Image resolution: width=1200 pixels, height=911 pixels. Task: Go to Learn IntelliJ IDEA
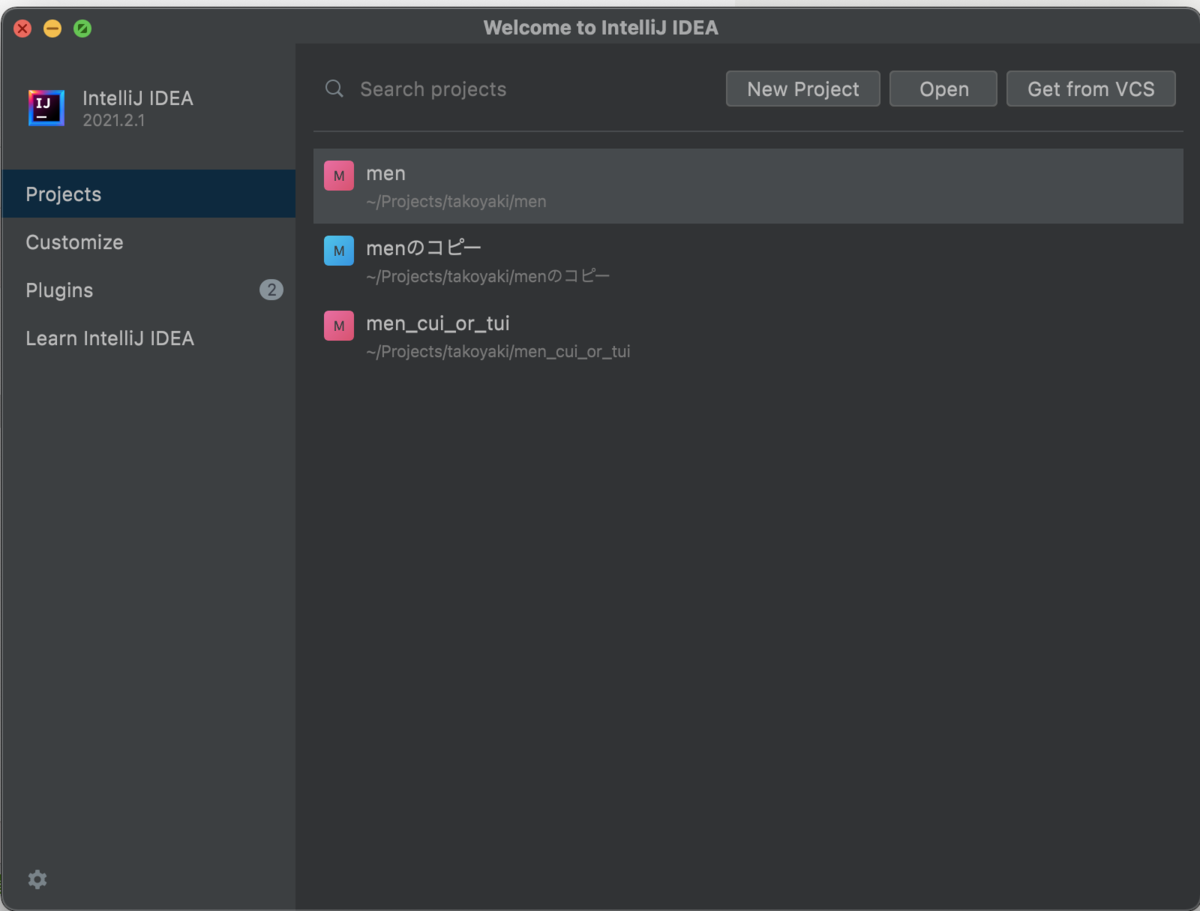coord(148,338)
